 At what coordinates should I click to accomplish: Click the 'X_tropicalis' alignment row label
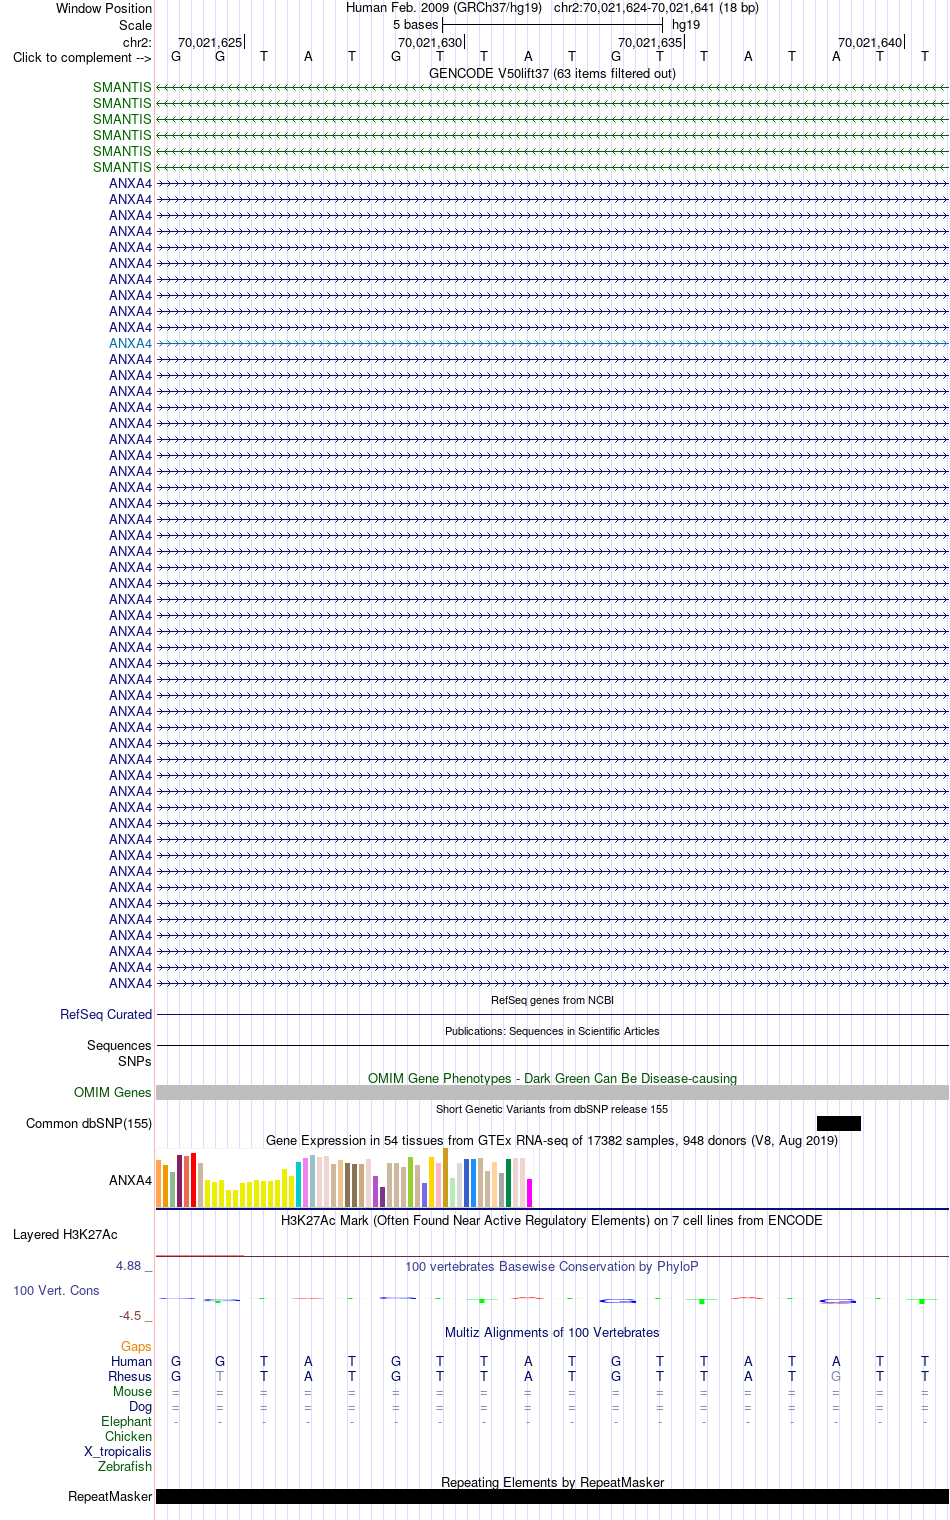pyautogui.click(x=118, y=1451)
